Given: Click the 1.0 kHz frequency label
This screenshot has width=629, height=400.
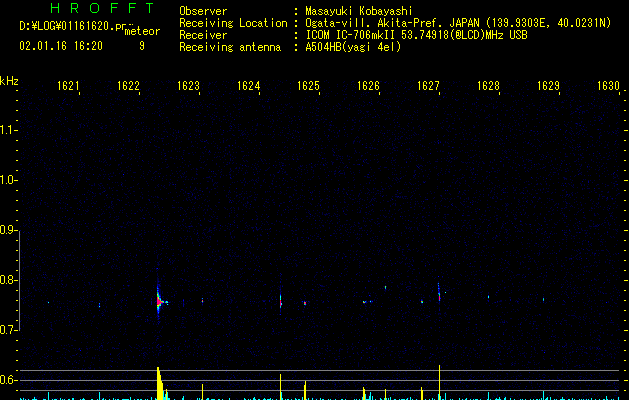Looking at the screenshot, I should [x=8, y=180].
